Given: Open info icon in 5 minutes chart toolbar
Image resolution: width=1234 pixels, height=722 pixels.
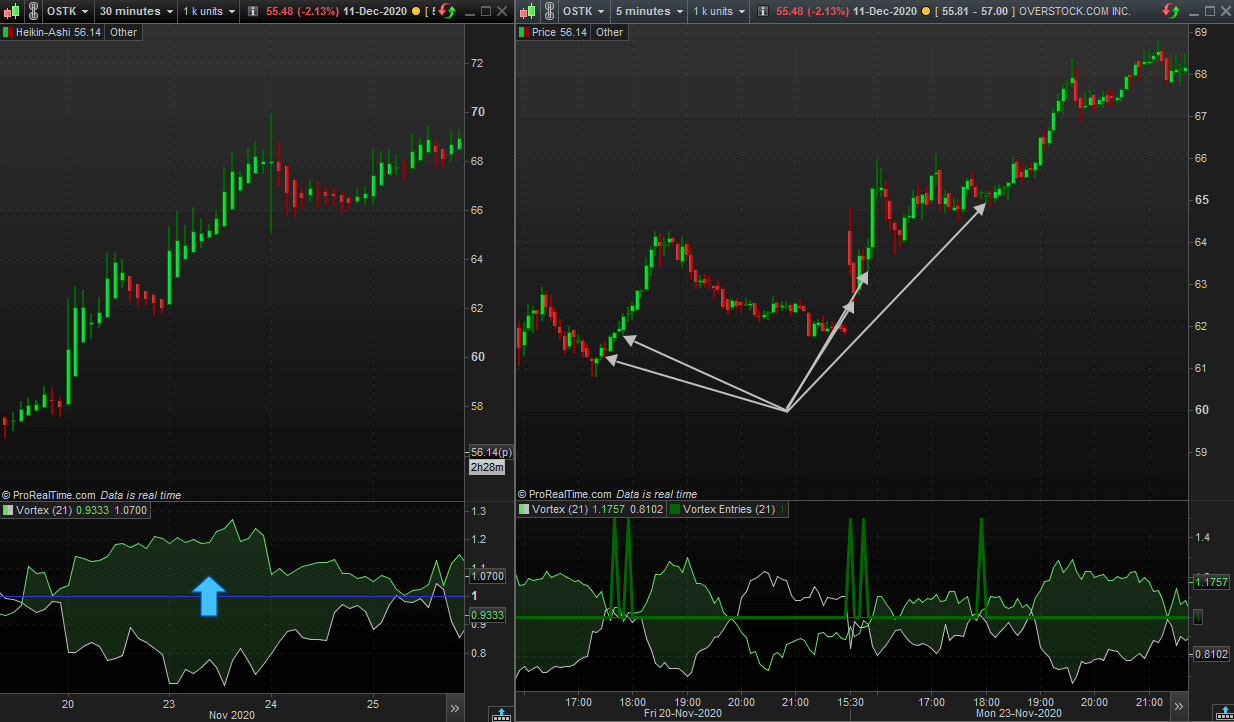Looking at the screenshot, I should pos(762,11).
